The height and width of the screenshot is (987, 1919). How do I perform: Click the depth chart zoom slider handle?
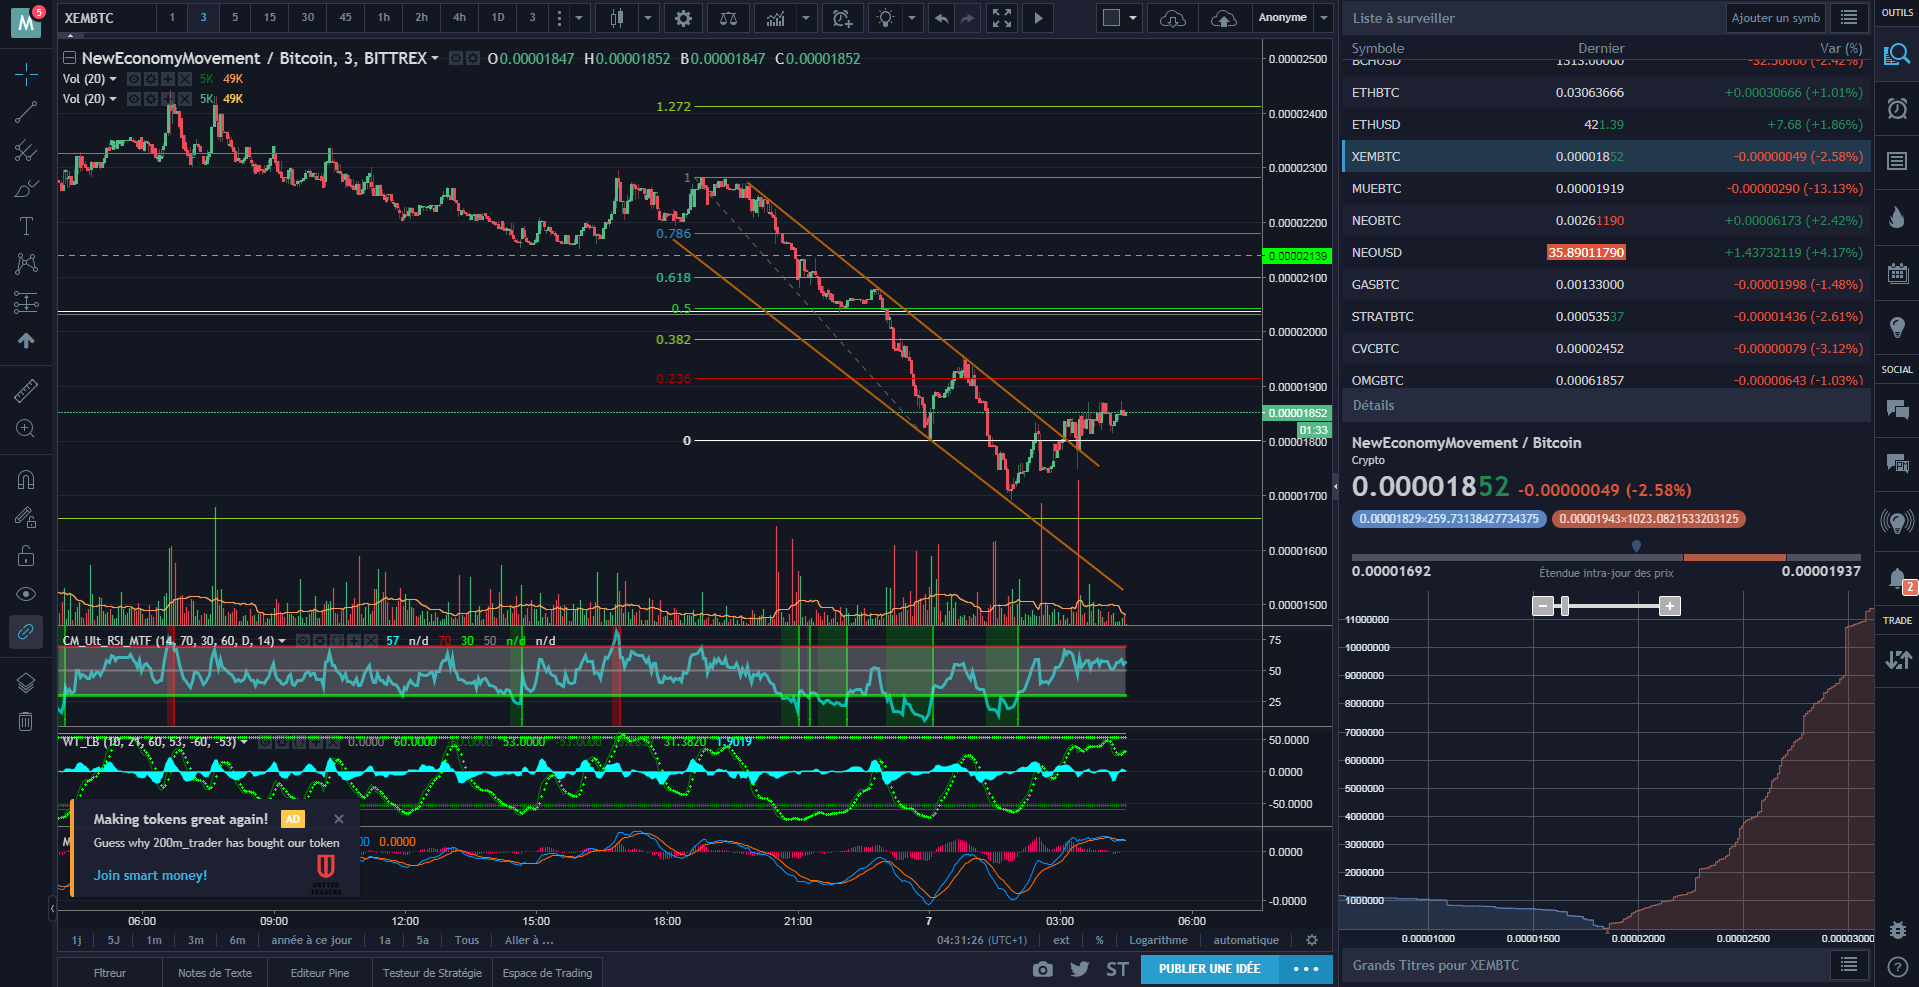1565,606
